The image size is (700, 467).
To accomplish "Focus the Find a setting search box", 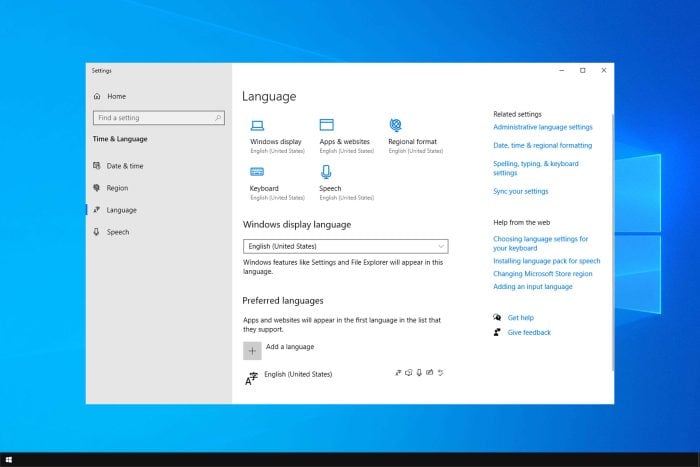I will [x=159, y=118].
